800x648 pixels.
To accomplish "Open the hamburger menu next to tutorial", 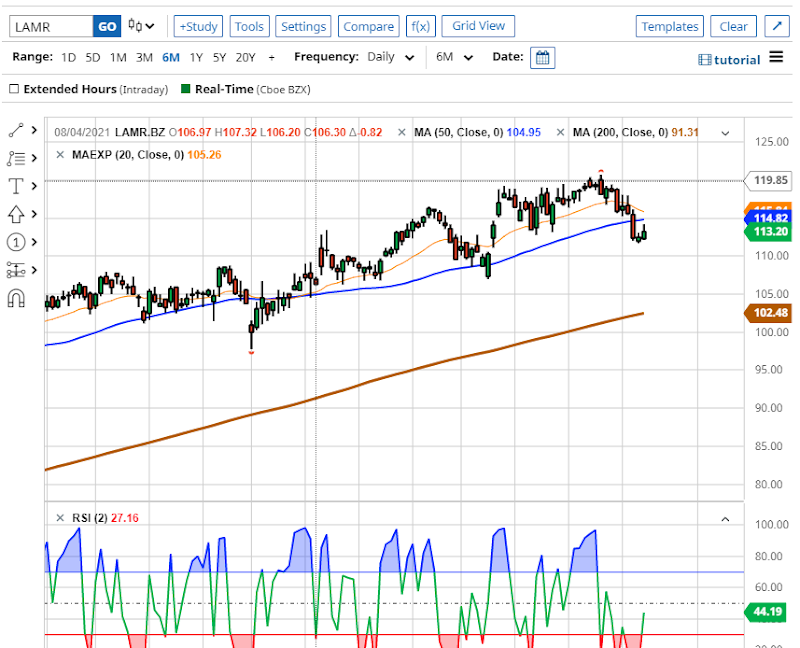I will [777, 59].
